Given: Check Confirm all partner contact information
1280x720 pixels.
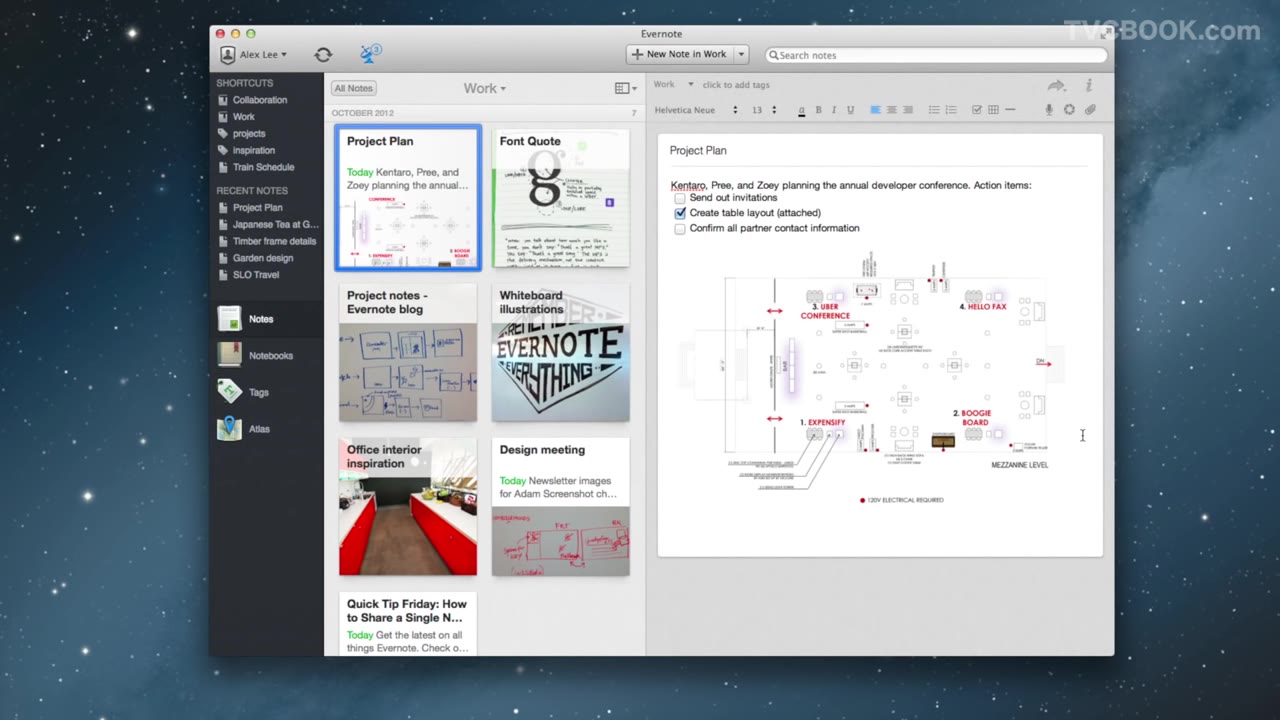Looking at the screenshot, I should [x=680, y=228].
